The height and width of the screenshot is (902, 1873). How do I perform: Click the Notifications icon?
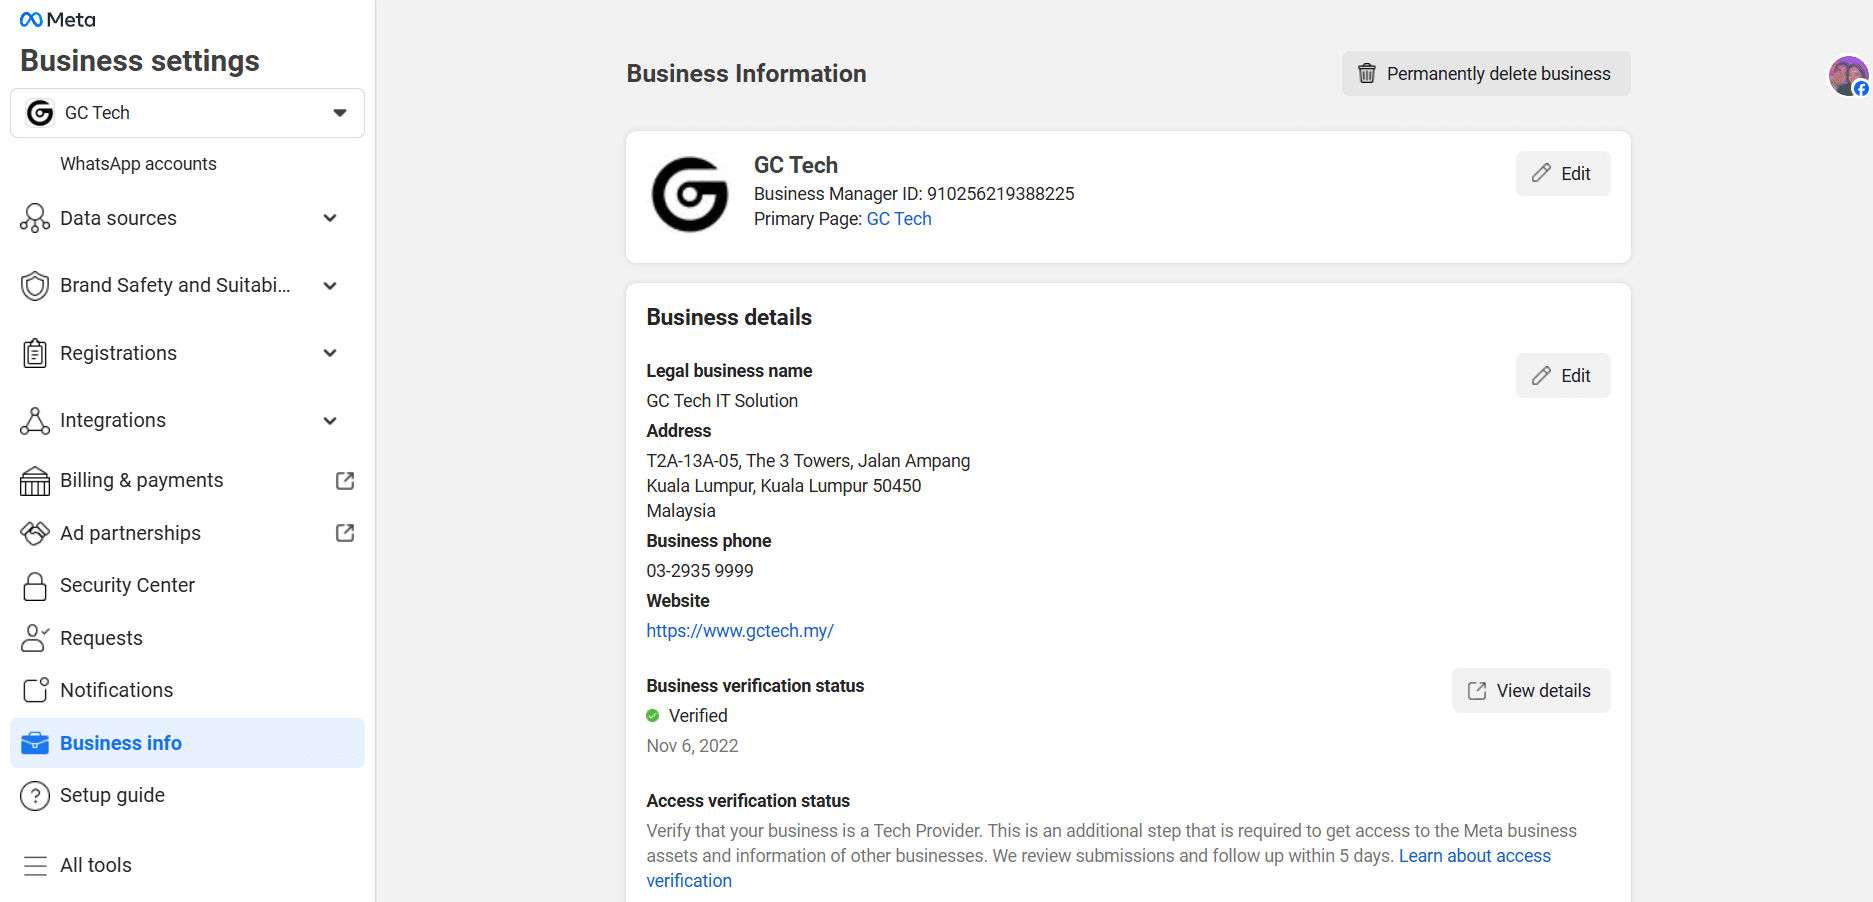[35, 690]
